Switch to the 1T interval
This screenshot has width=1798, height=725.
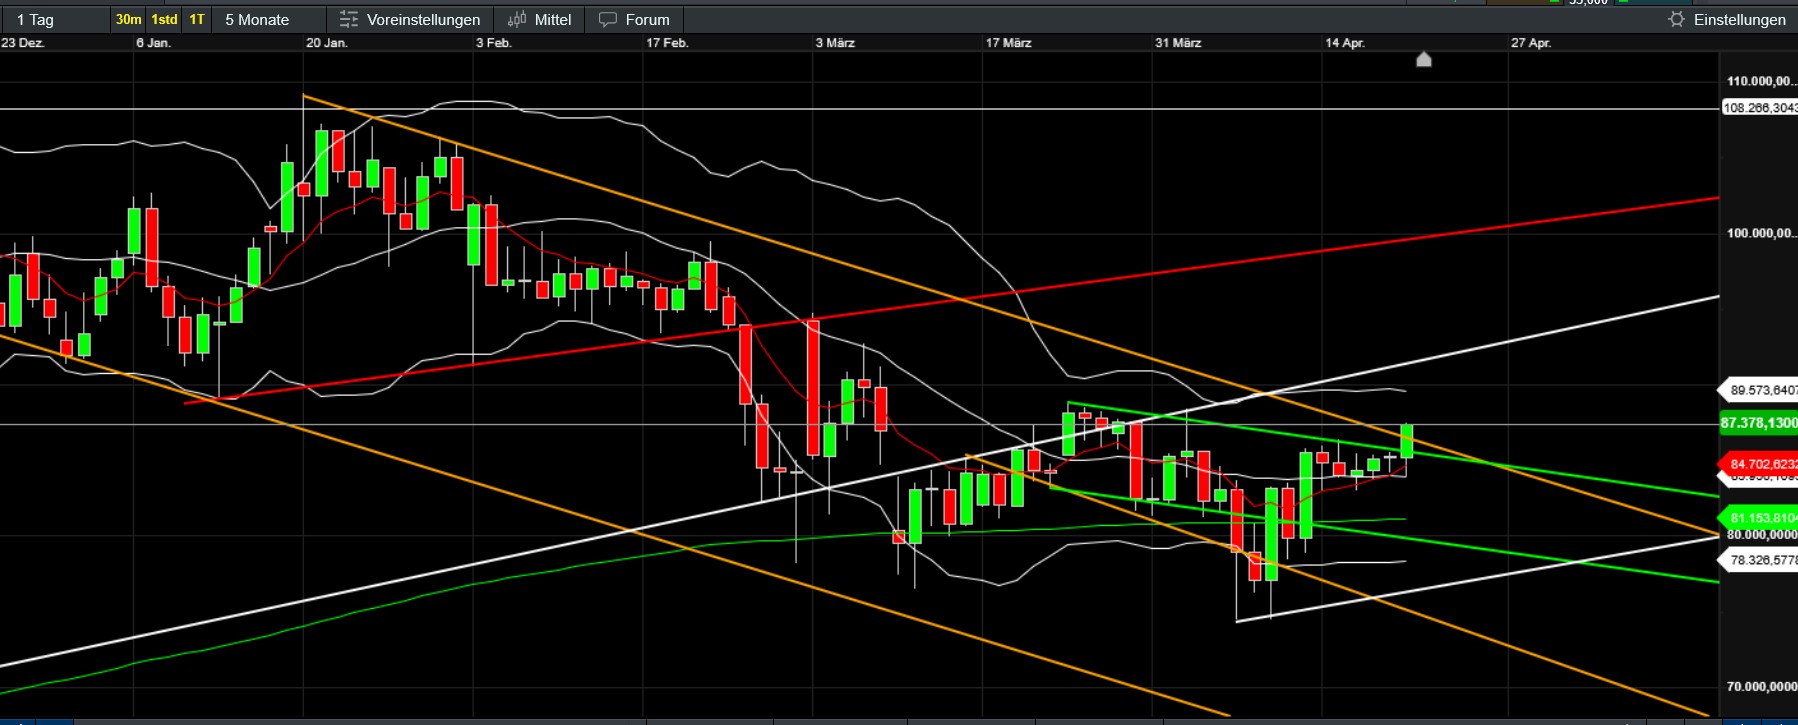tap(197, 19)
